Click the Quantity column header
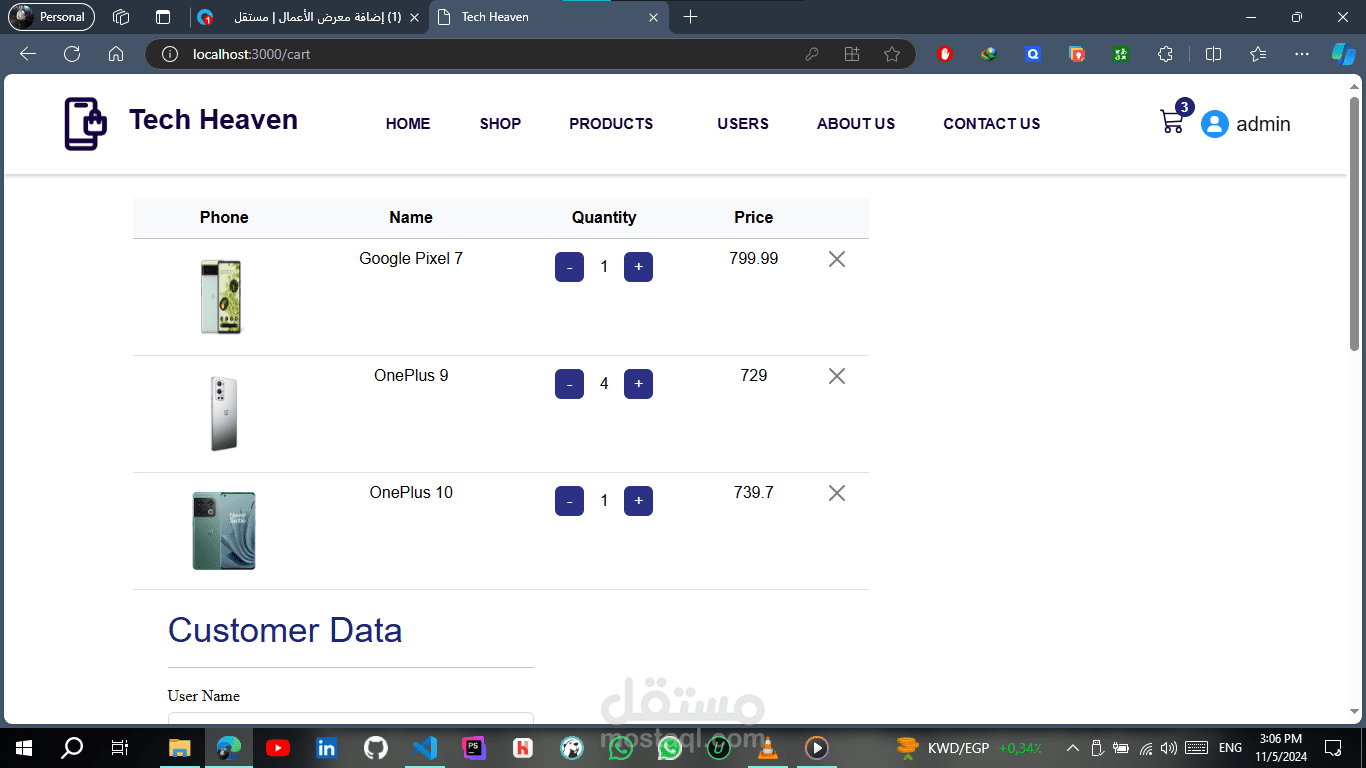Screen dimensions: 1366x768 click(x=604, y=218)
